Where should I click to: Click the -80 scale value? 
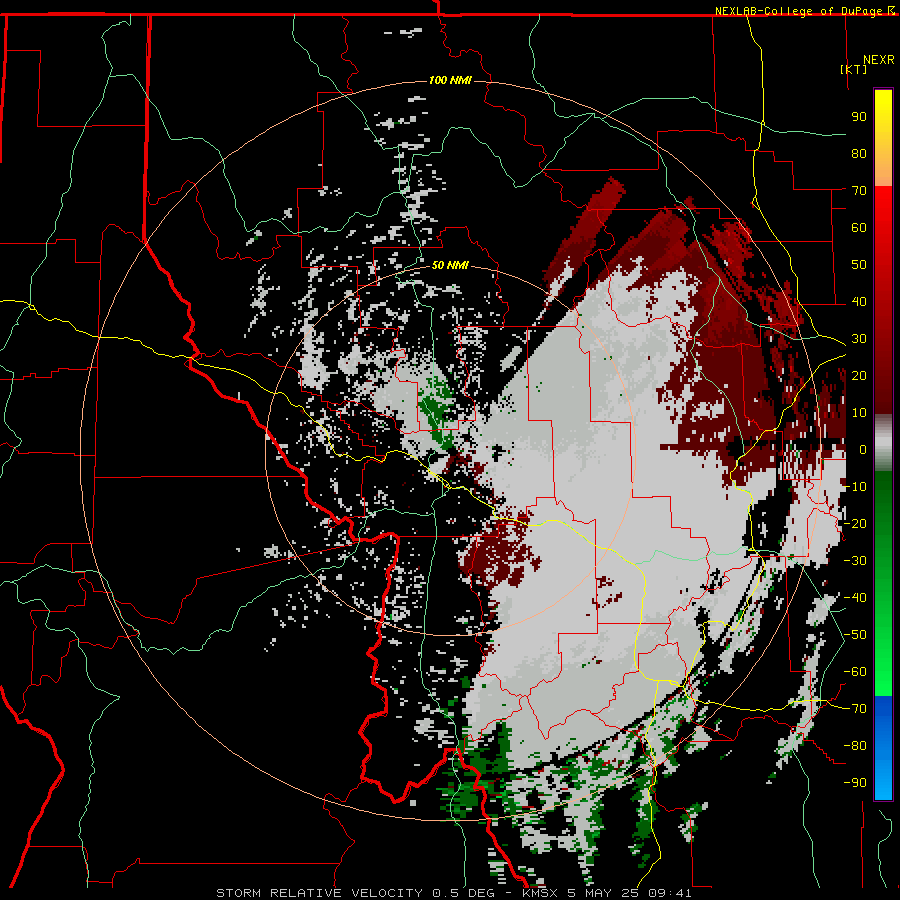(855, 746)
